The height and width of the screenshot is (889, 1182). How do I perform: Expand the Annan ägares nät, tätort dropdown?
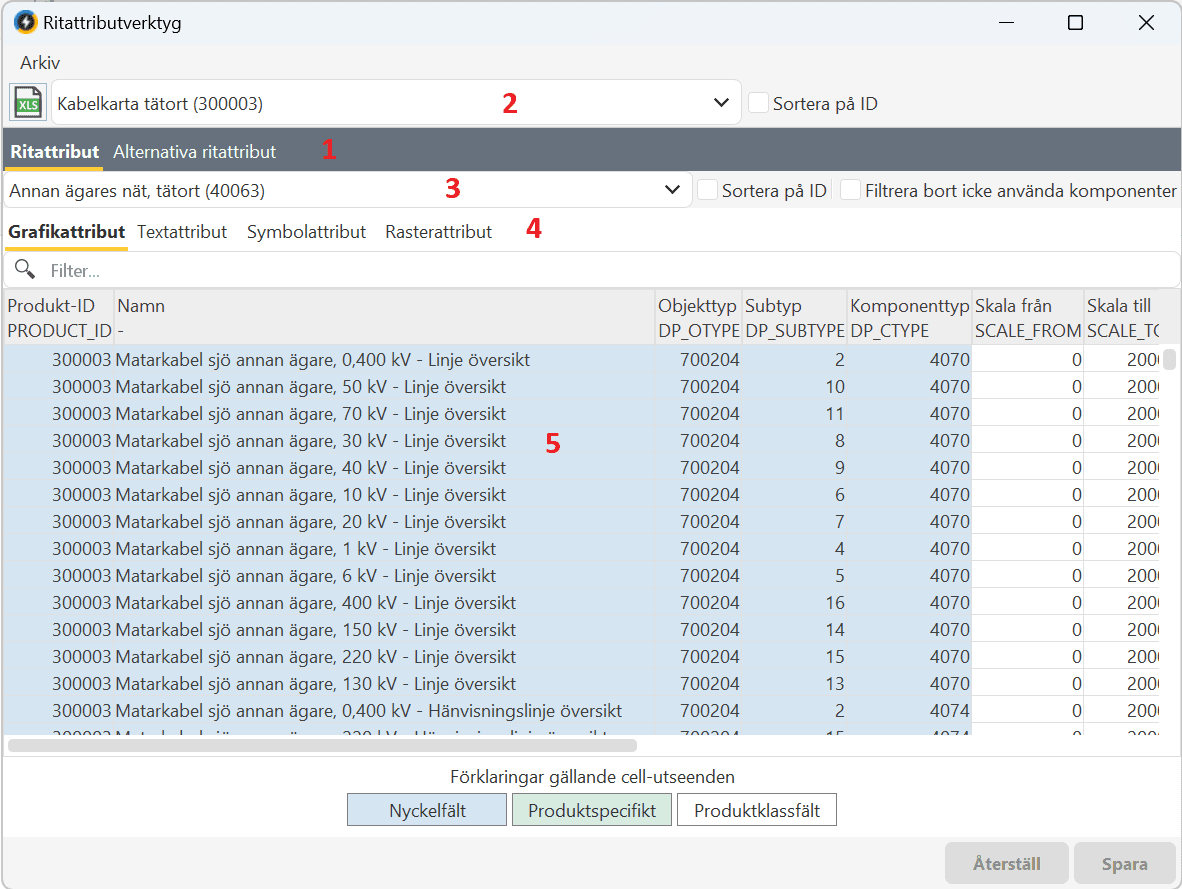[x=671, y=190]
